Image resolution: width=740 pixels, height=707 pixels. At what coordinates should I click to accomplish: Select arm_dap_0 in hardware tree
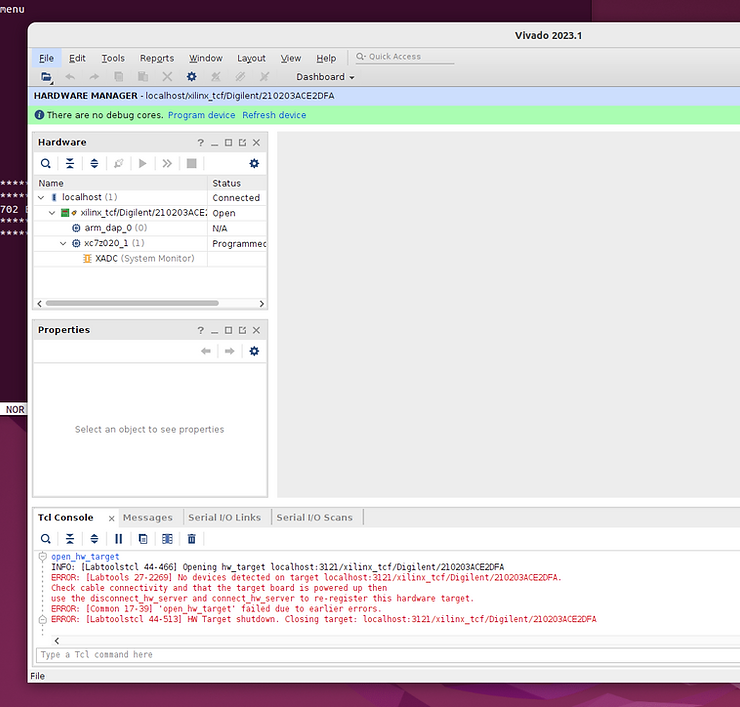[x=116, y=228]
